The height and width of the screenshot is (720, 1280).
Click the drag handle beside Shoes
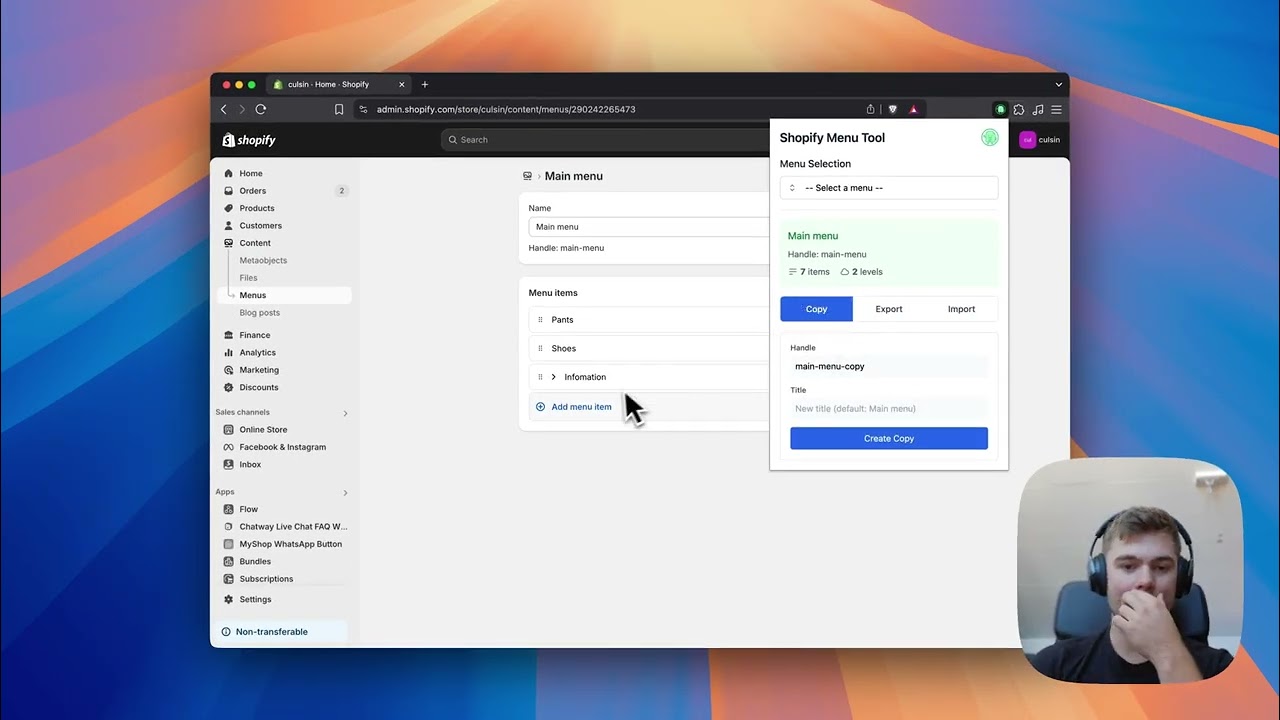tap(540, 349)
